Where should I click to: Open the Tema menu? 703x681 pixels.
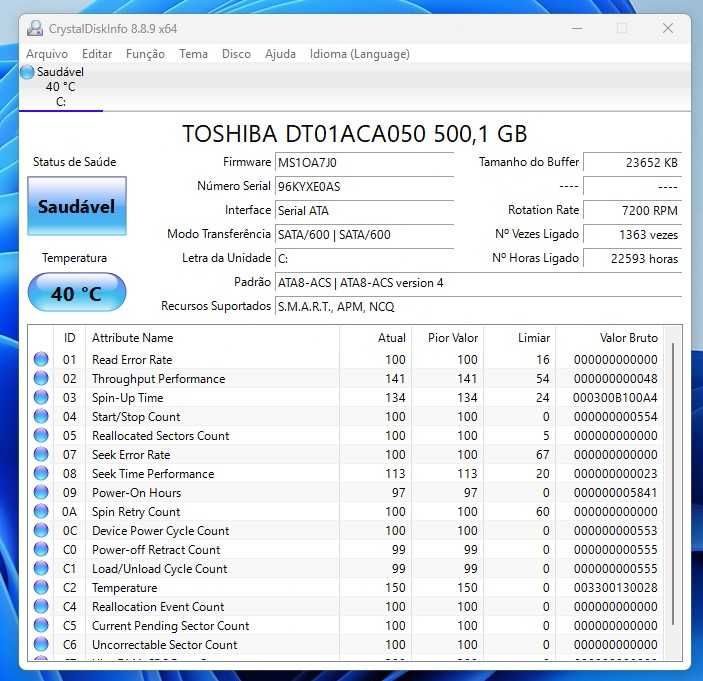click(193, 54)
